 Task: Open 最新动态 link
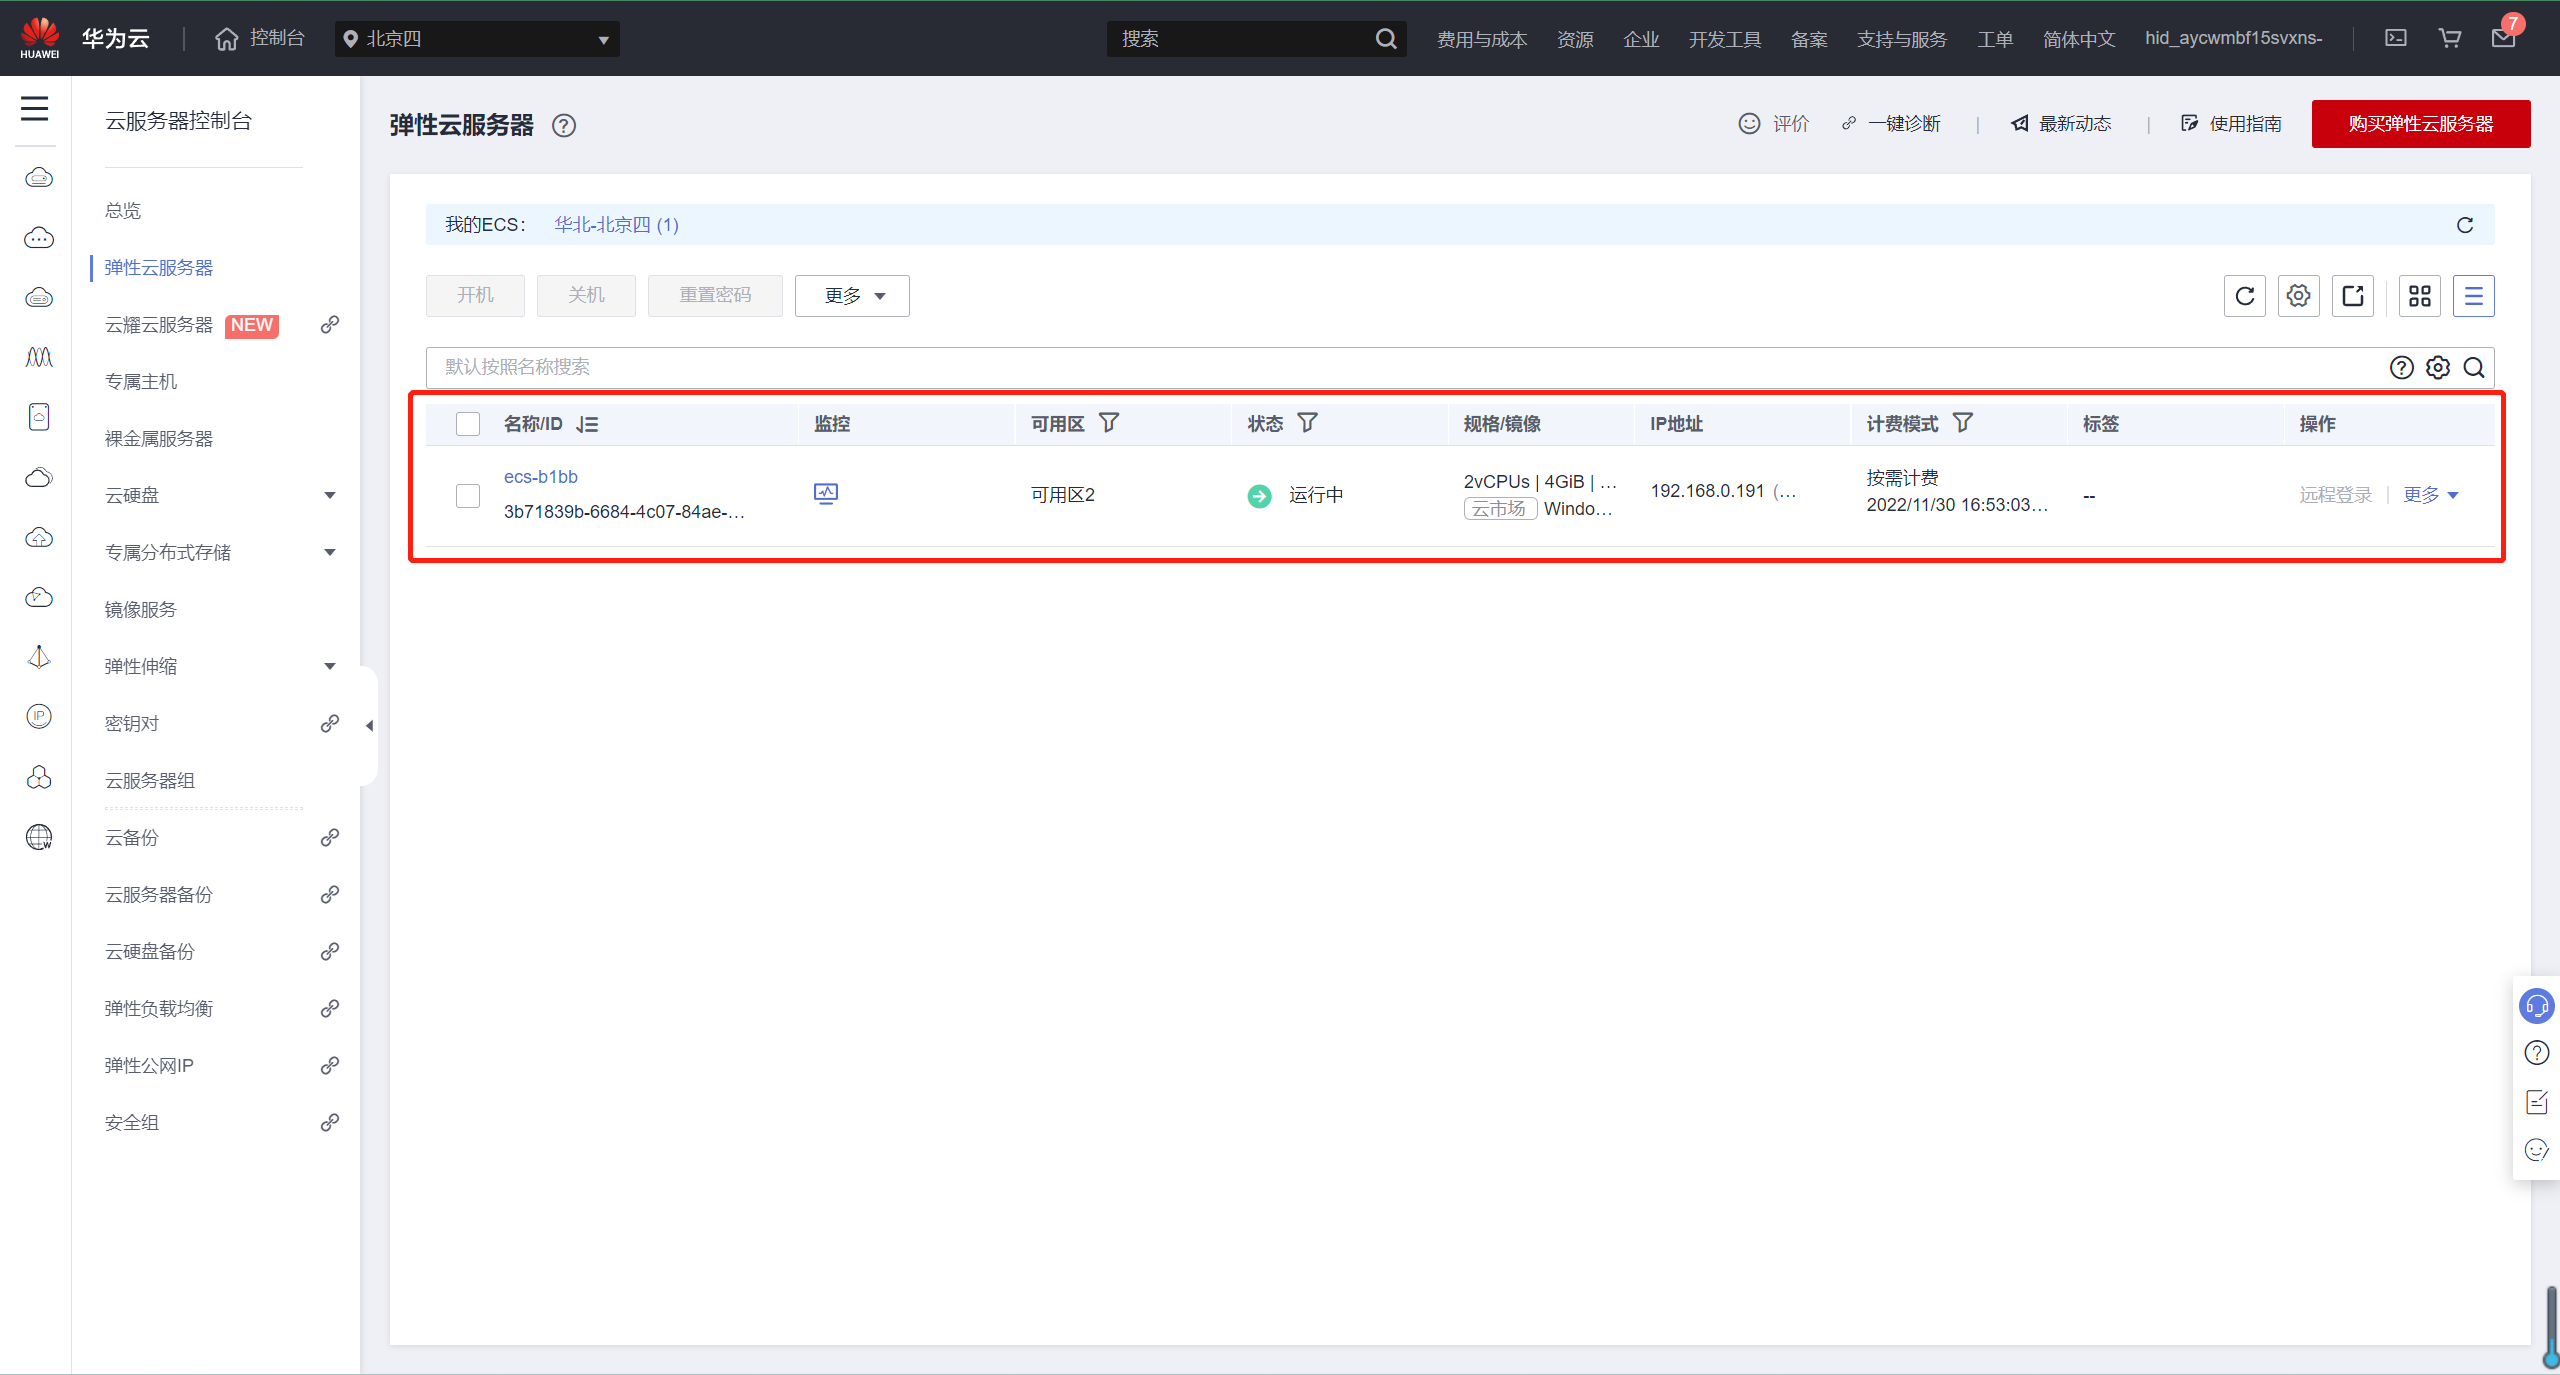click(2061, 124)
